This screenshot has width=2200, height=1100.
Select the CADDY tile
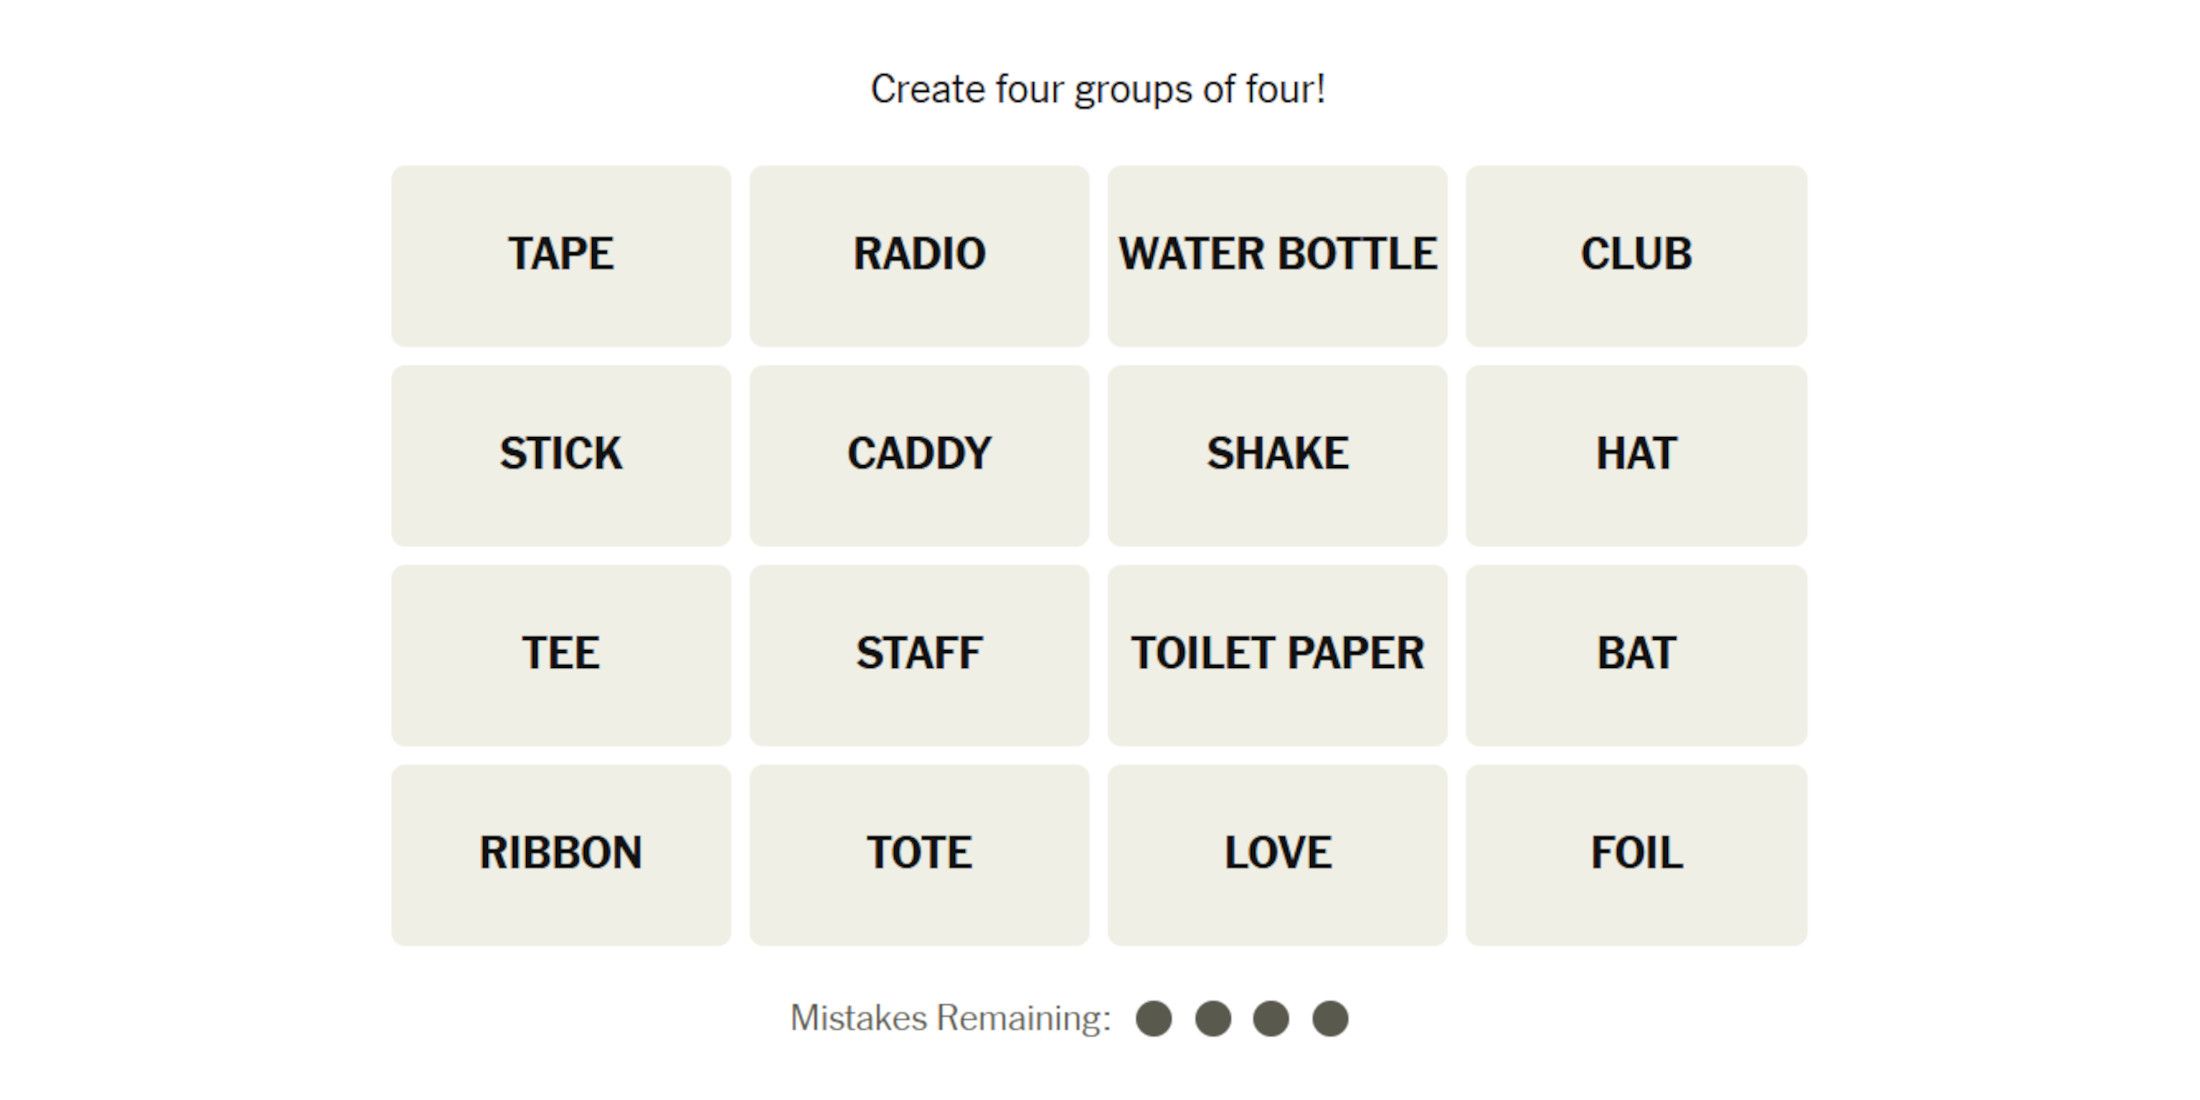point(919,455)
